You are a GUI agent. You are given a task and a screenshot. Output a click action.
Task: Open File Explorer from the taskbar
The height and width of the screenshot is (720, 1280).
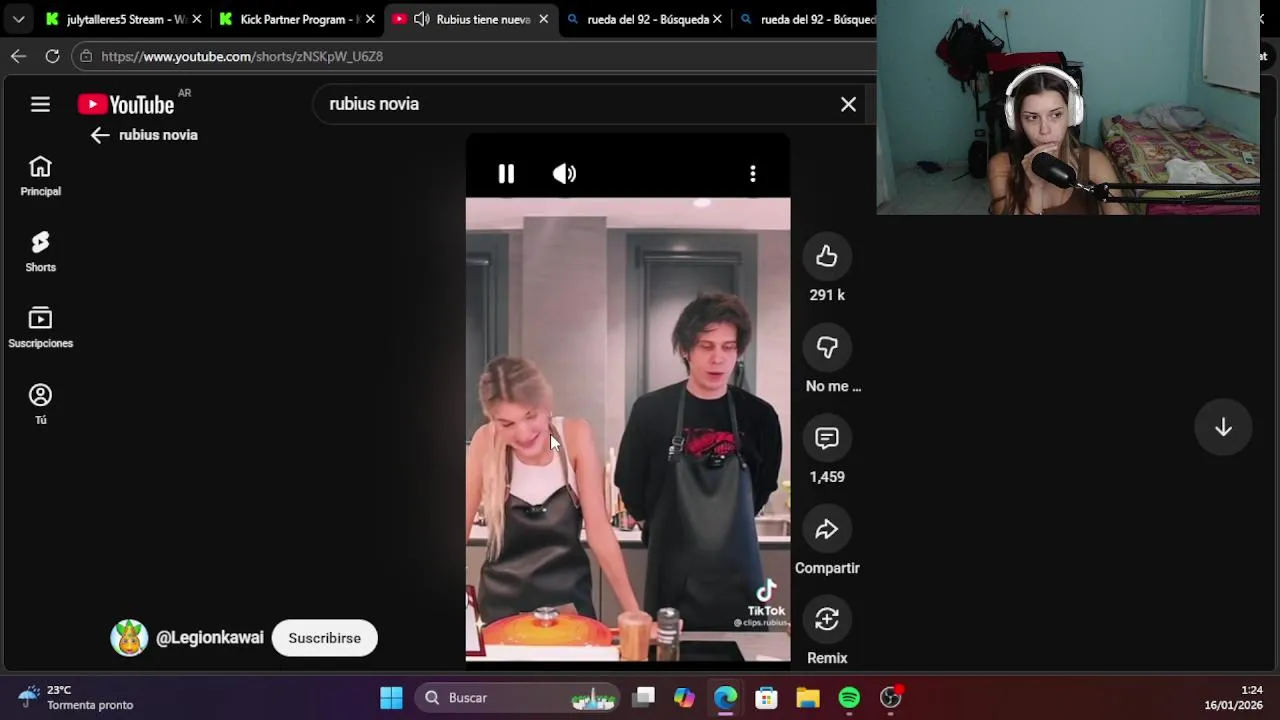[808, 698]
